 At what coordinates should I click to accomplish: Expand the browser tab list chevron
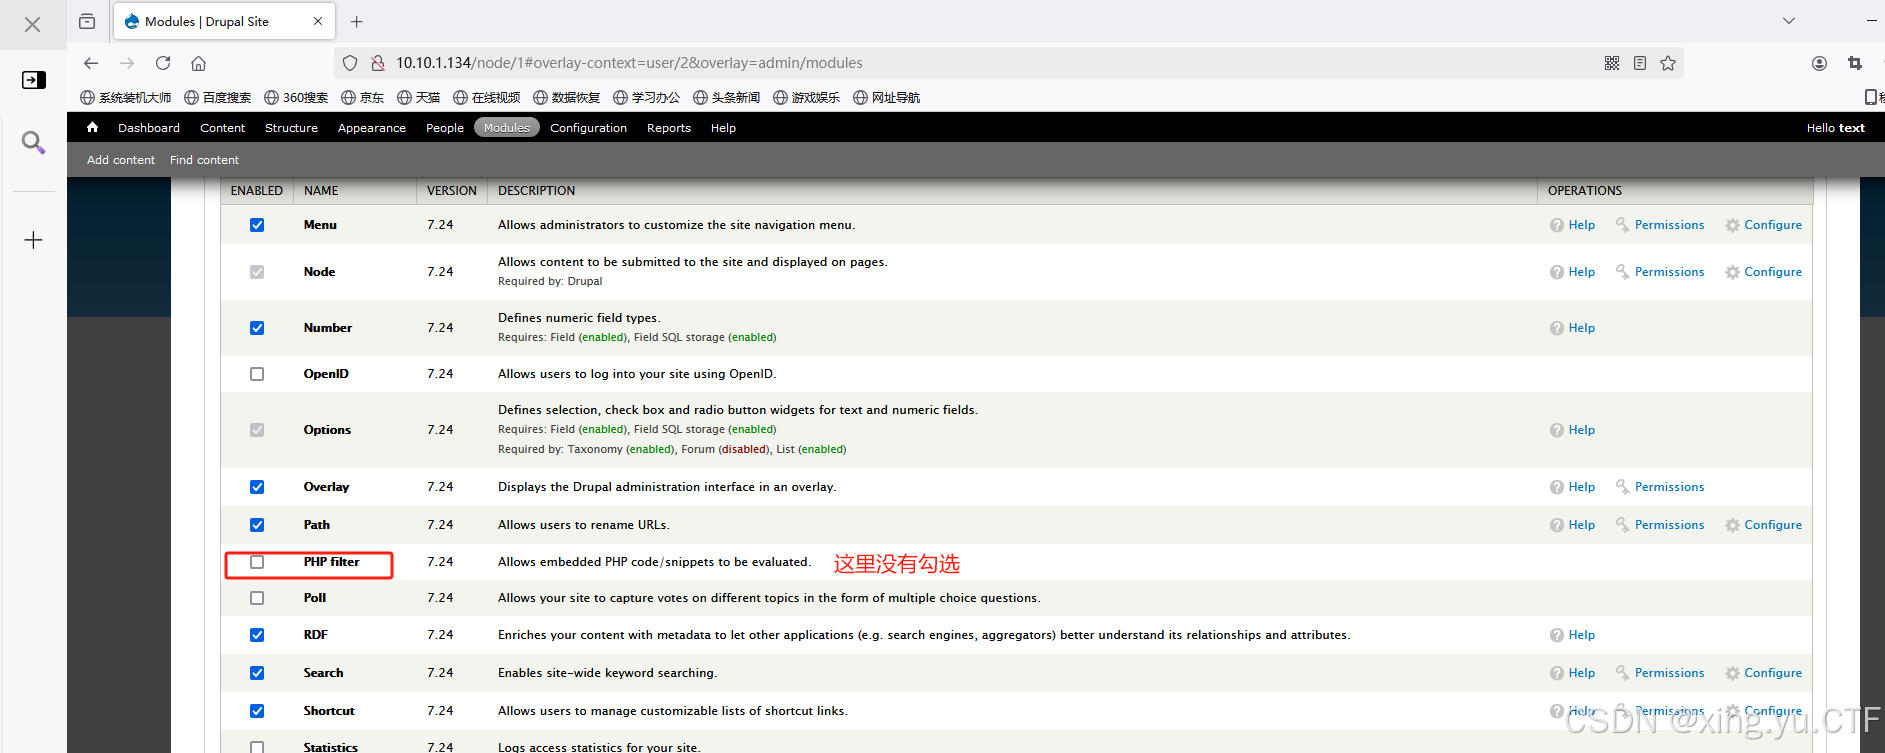1789,21
